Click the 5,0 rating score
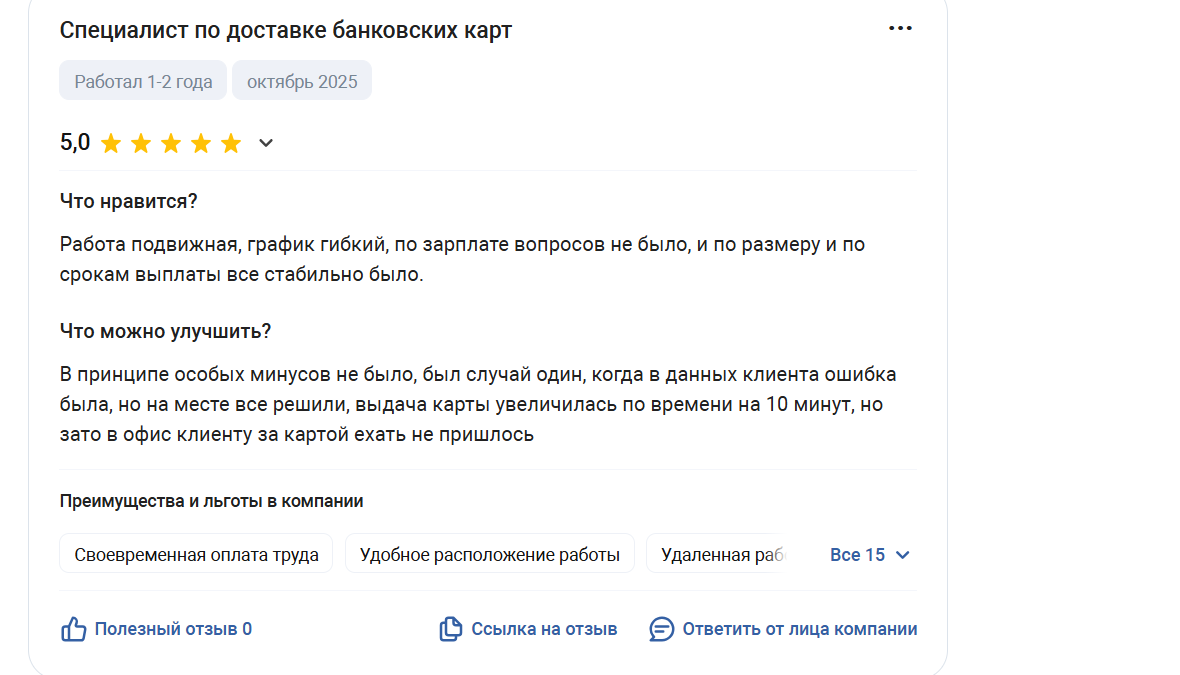This screenshot has width=1180, height=675. point(75,143)
